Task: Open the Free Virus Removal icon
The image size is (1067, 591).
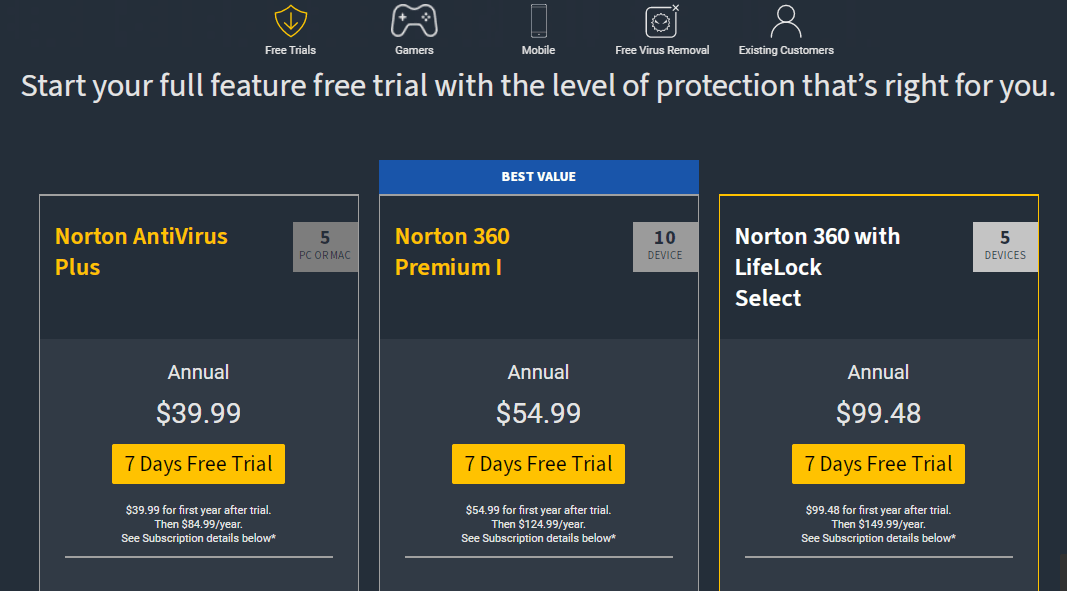Action: (x=662, y=21)
